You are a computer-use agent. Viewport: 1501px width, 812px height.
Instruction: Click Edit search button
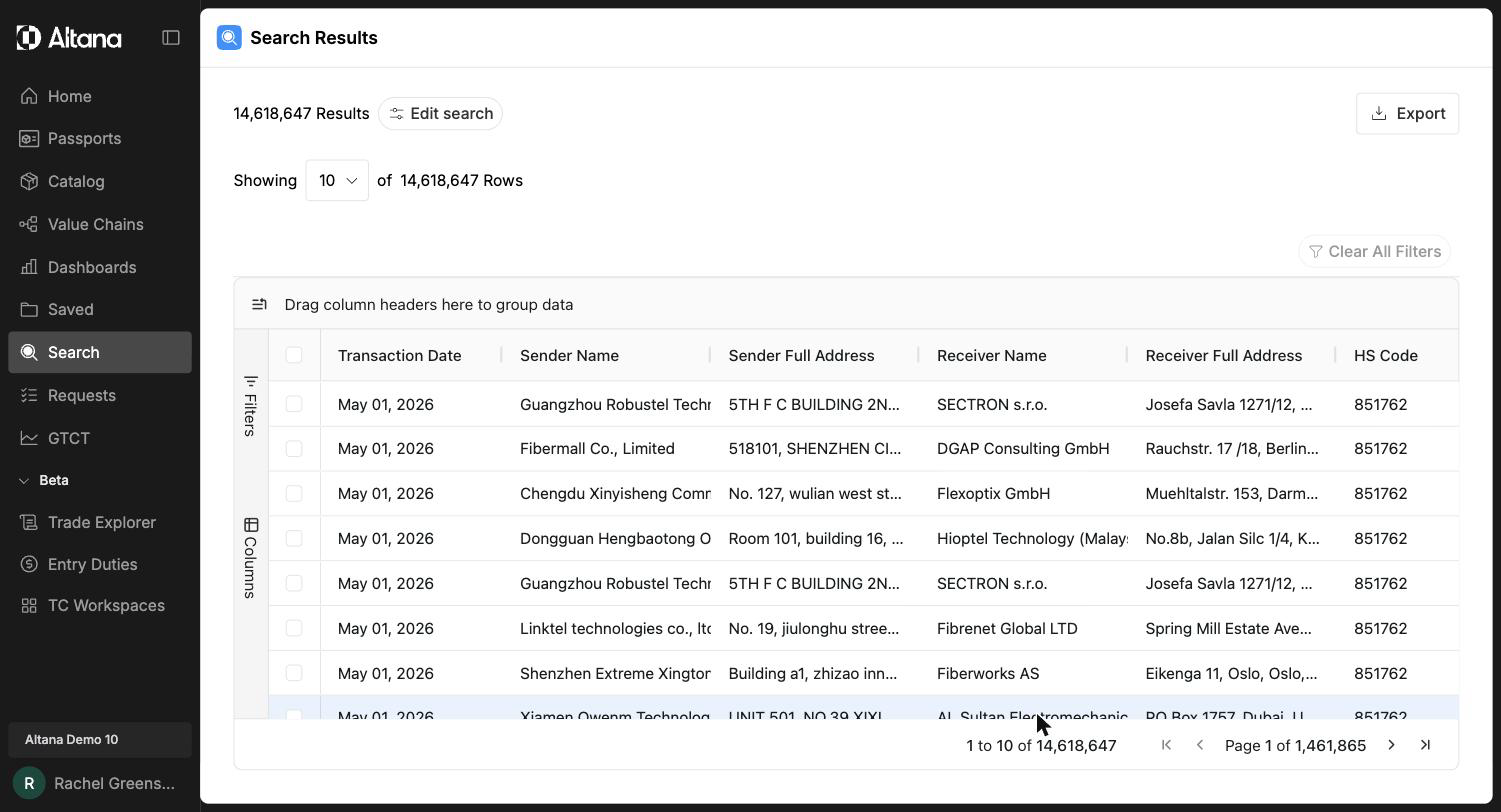(440, 114)
